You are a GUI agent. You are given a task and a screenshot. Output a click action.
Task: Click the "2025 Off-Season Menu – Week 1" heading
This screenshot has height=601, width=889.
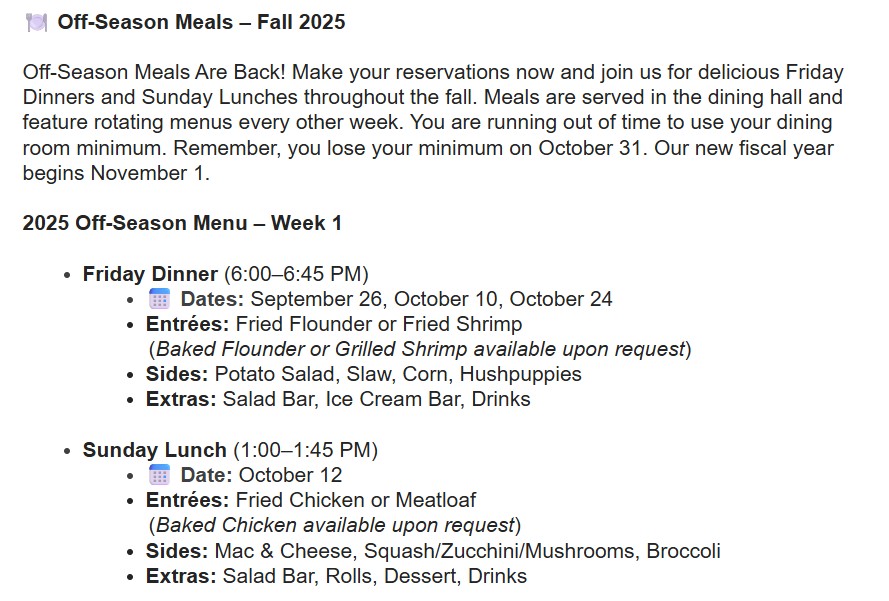pos(182,223)
